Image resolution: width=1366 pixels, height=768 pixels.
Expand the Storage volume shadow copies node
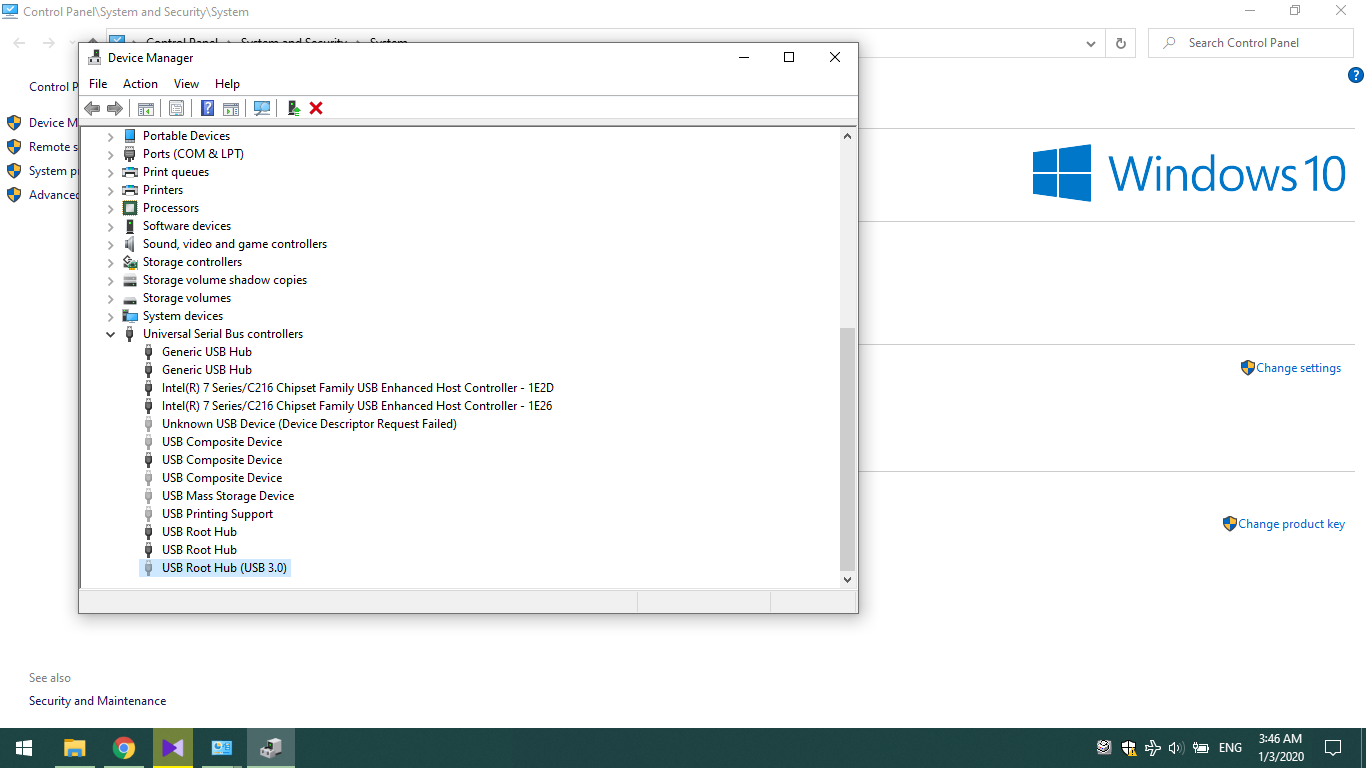click(x=111, y=280)
